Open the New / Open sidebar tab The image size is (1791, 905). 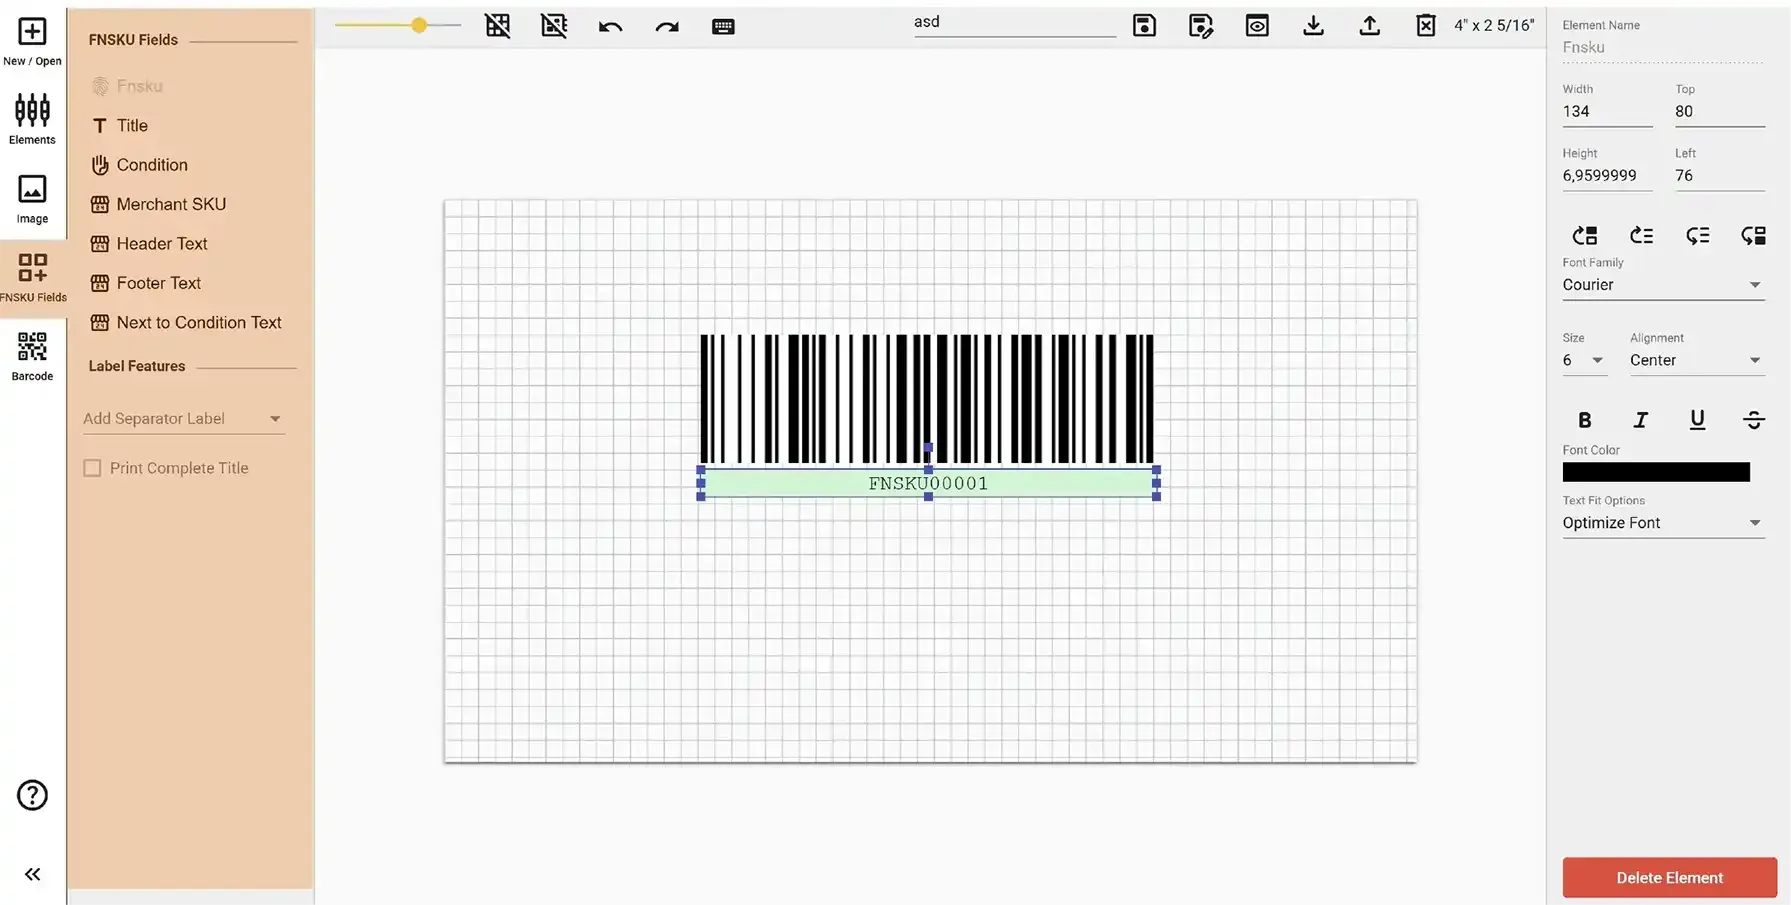pos(32,42)
